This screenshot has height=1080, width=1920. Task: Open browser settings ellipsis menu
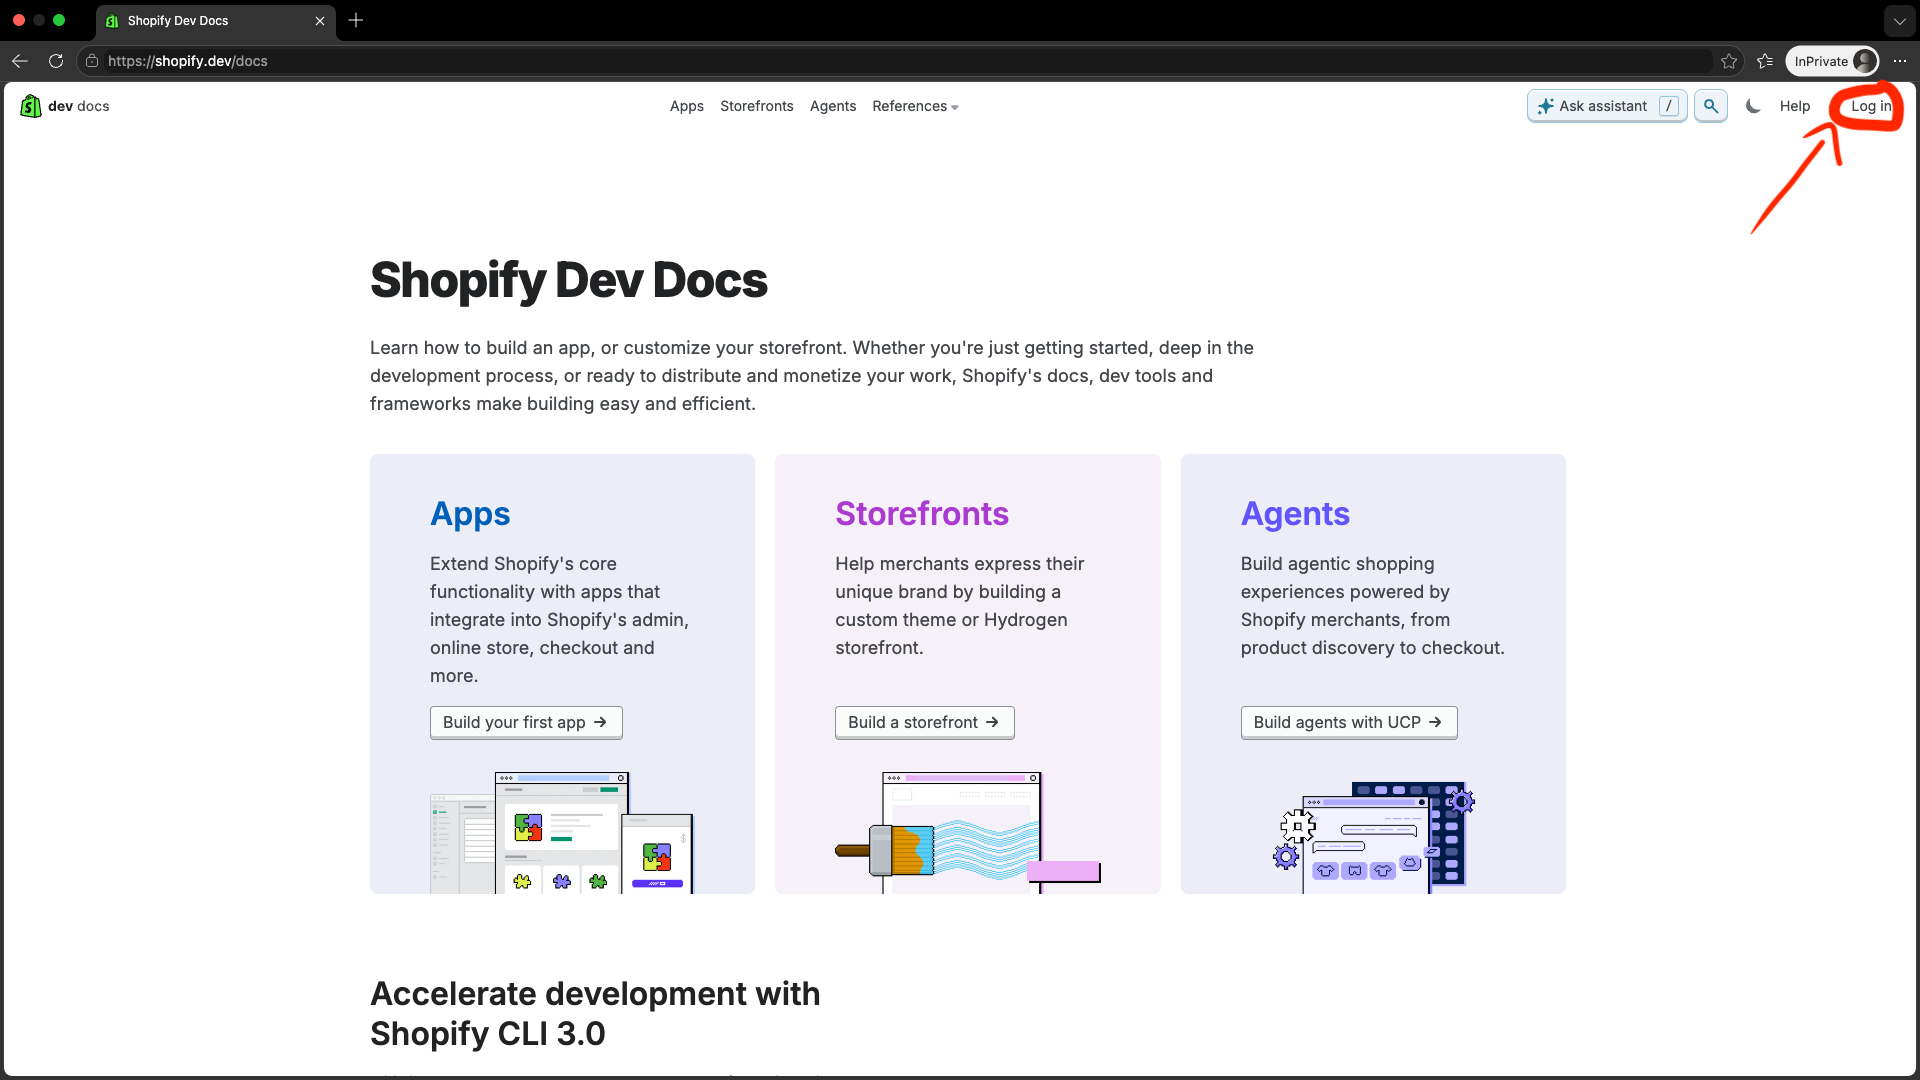pyautogui.click(x=1900, y=61)
